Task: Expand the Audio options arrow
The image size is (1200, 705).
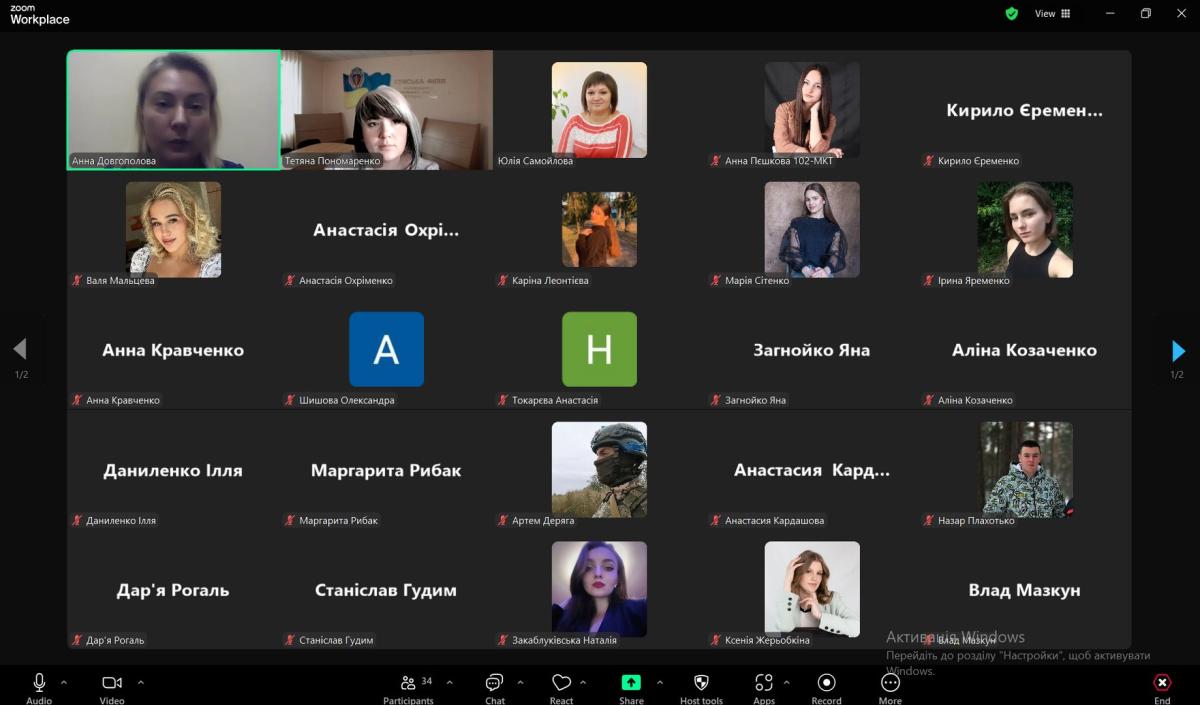Action: (x=64, y=682)
